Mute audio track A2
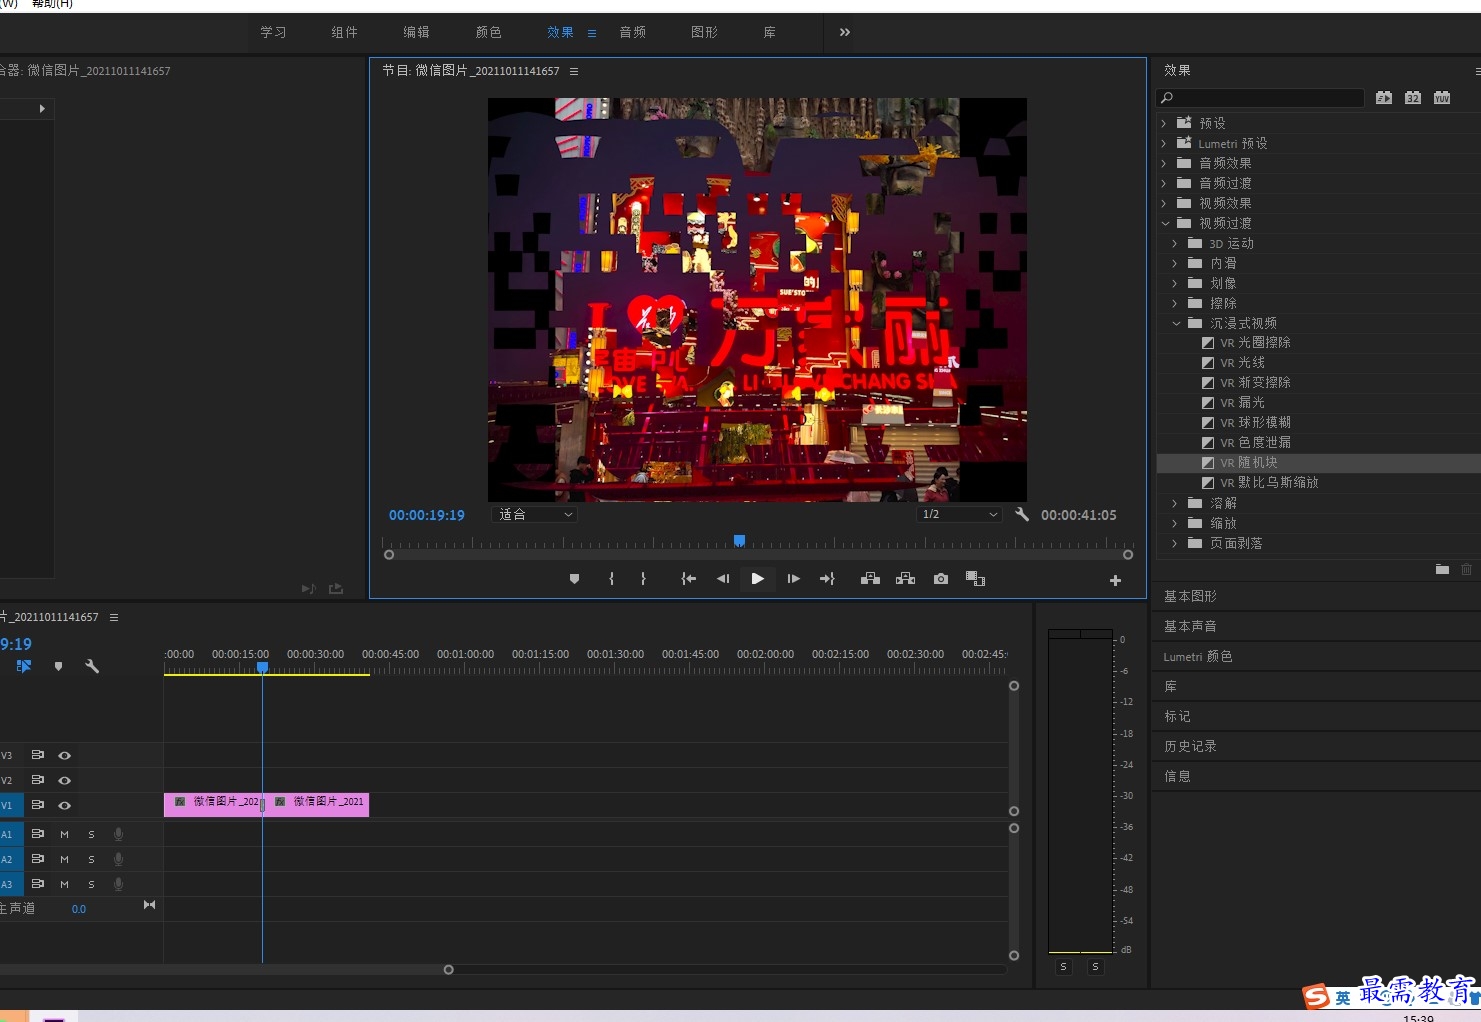 coord(64,859)
